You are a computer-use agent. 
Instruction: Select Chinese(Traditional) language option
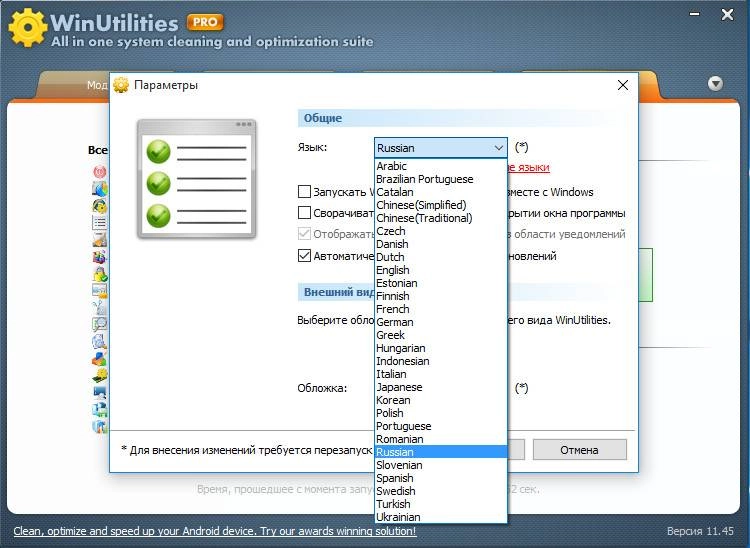point(441,218)
